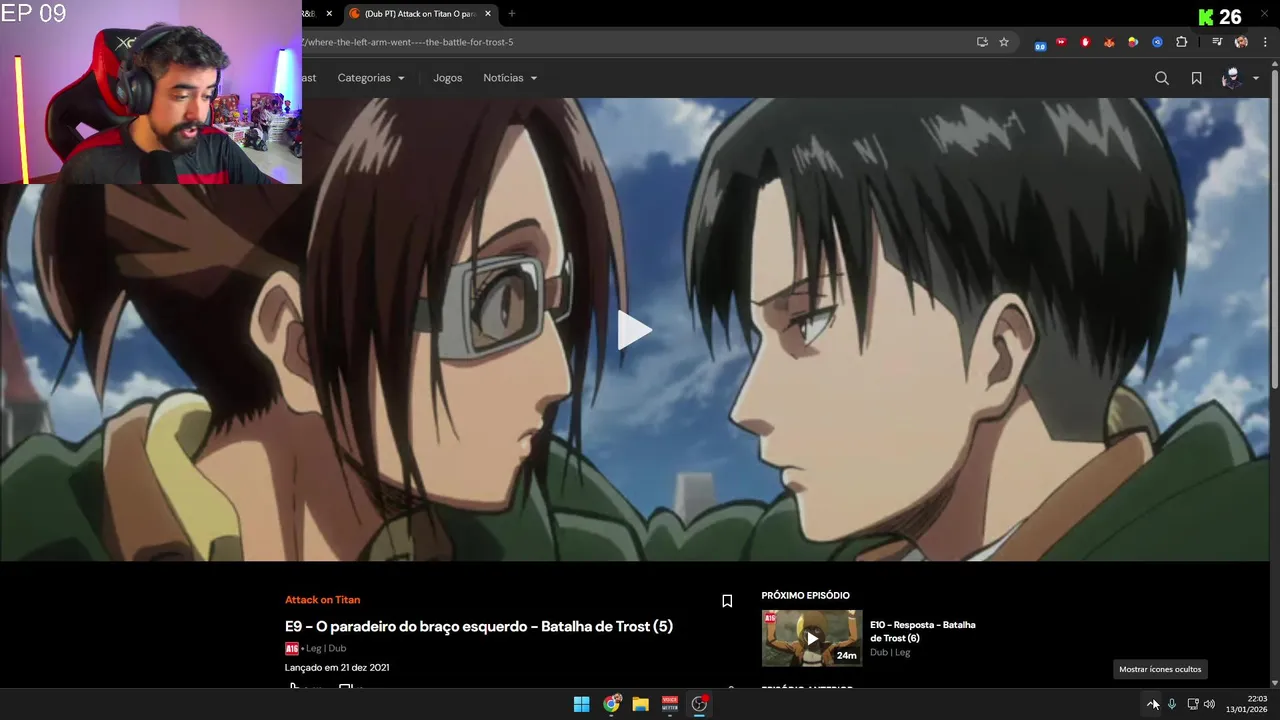
Task: Expand the account dropdown arrow beside avatar
Action: click(x=1256, y=78)
